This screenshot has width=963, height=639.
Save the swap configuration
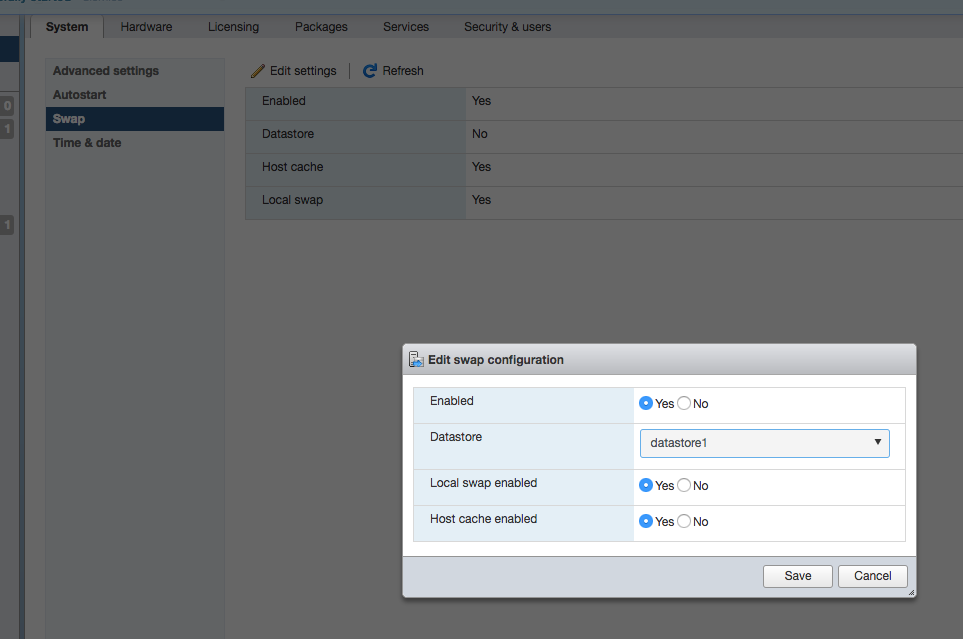(x=798, y=576)
